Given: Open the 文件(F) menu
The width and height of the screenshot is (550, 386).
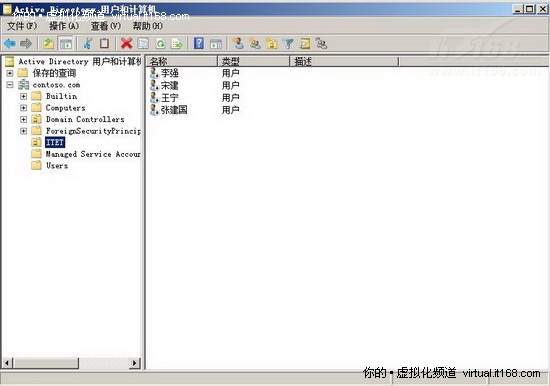Looking at the screenshot, I should (22, 26).
